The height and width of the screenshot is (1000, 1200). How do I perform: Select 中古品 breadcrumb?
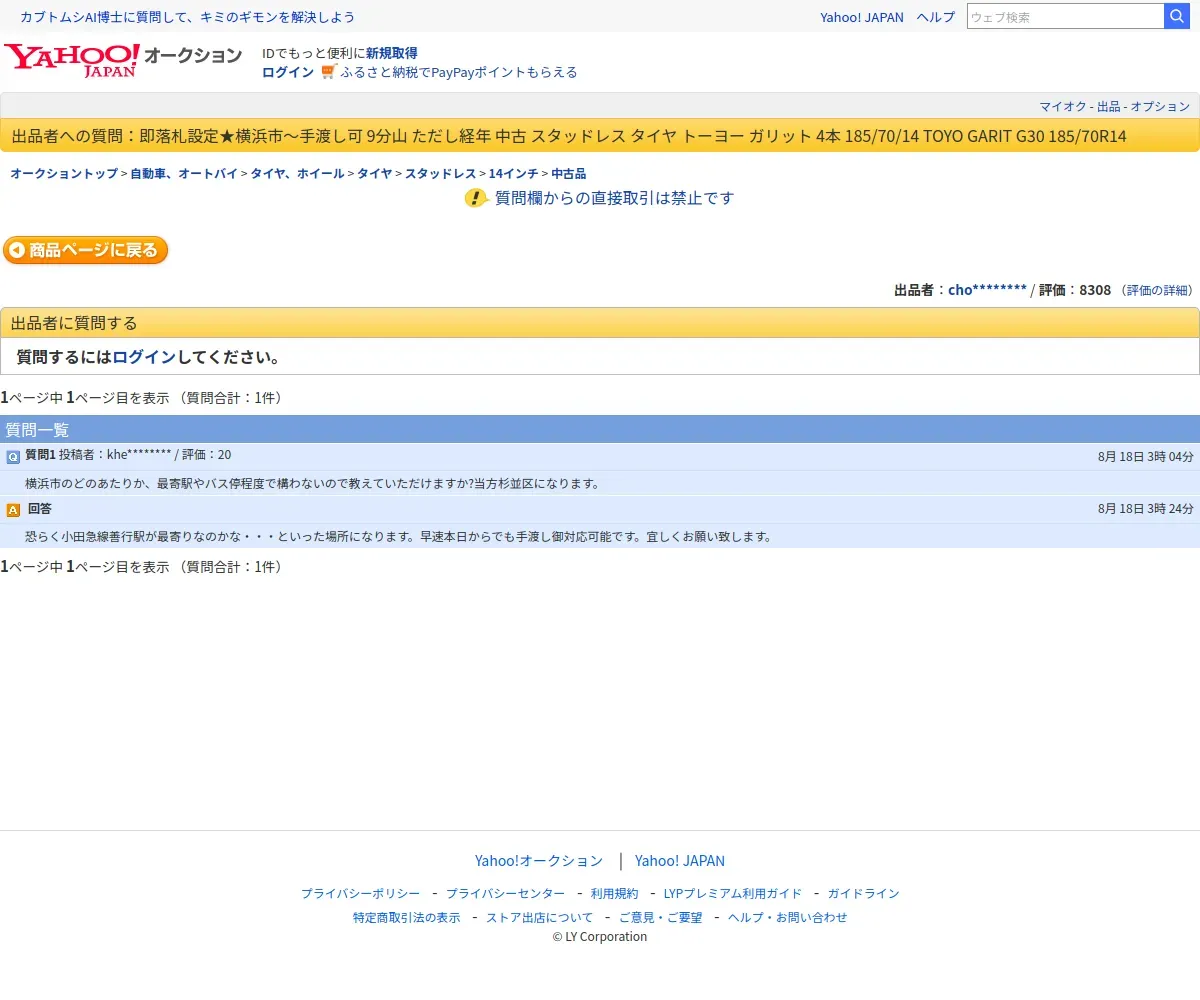coord(568,173)
